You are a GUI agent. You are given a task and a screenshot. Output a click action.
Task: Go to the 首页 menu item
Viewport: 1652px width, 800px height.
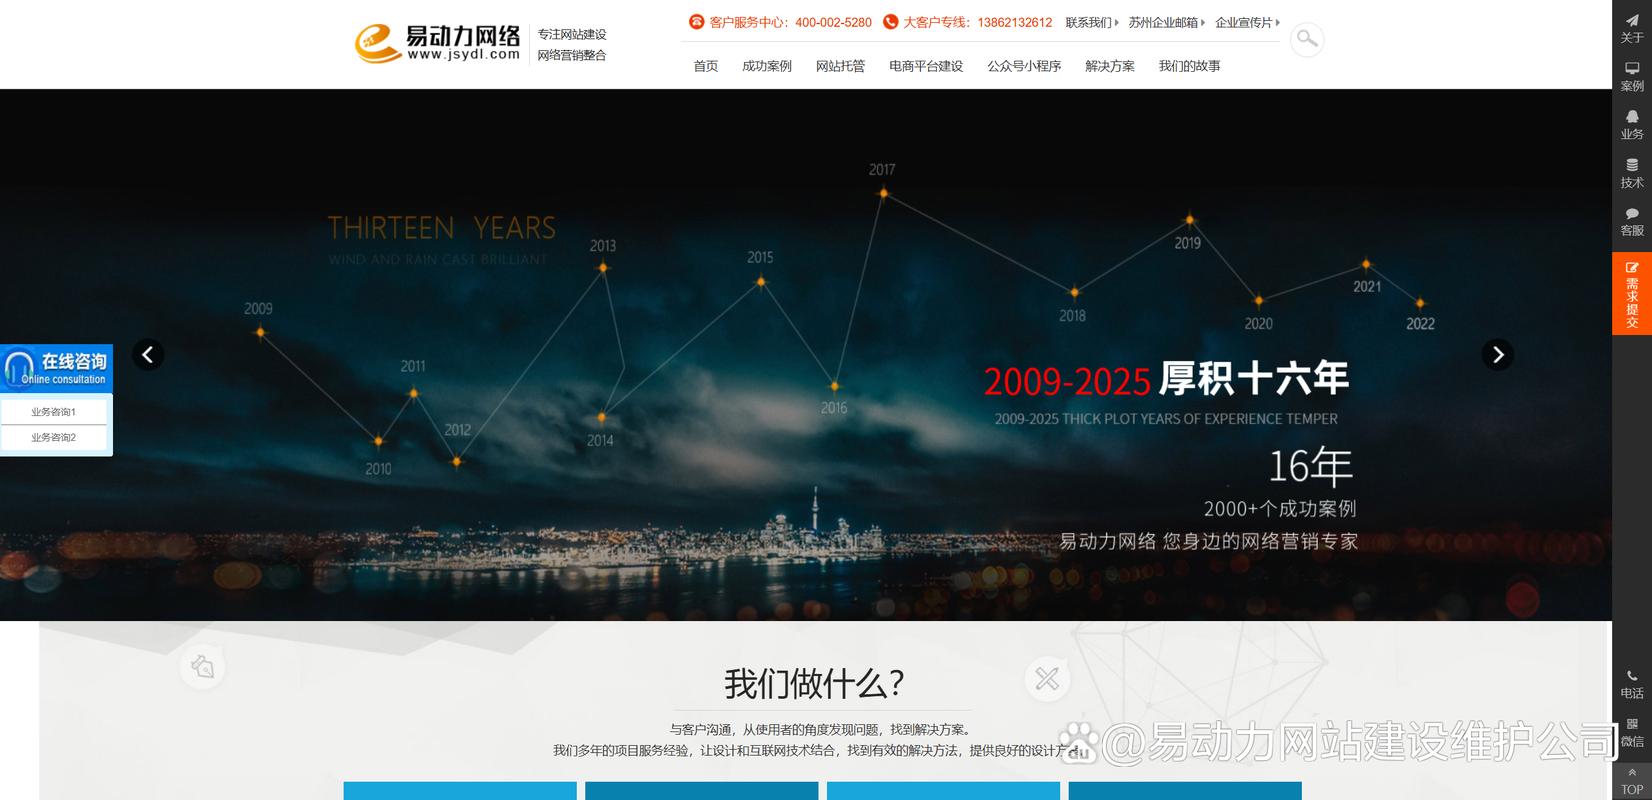[706, 66]
